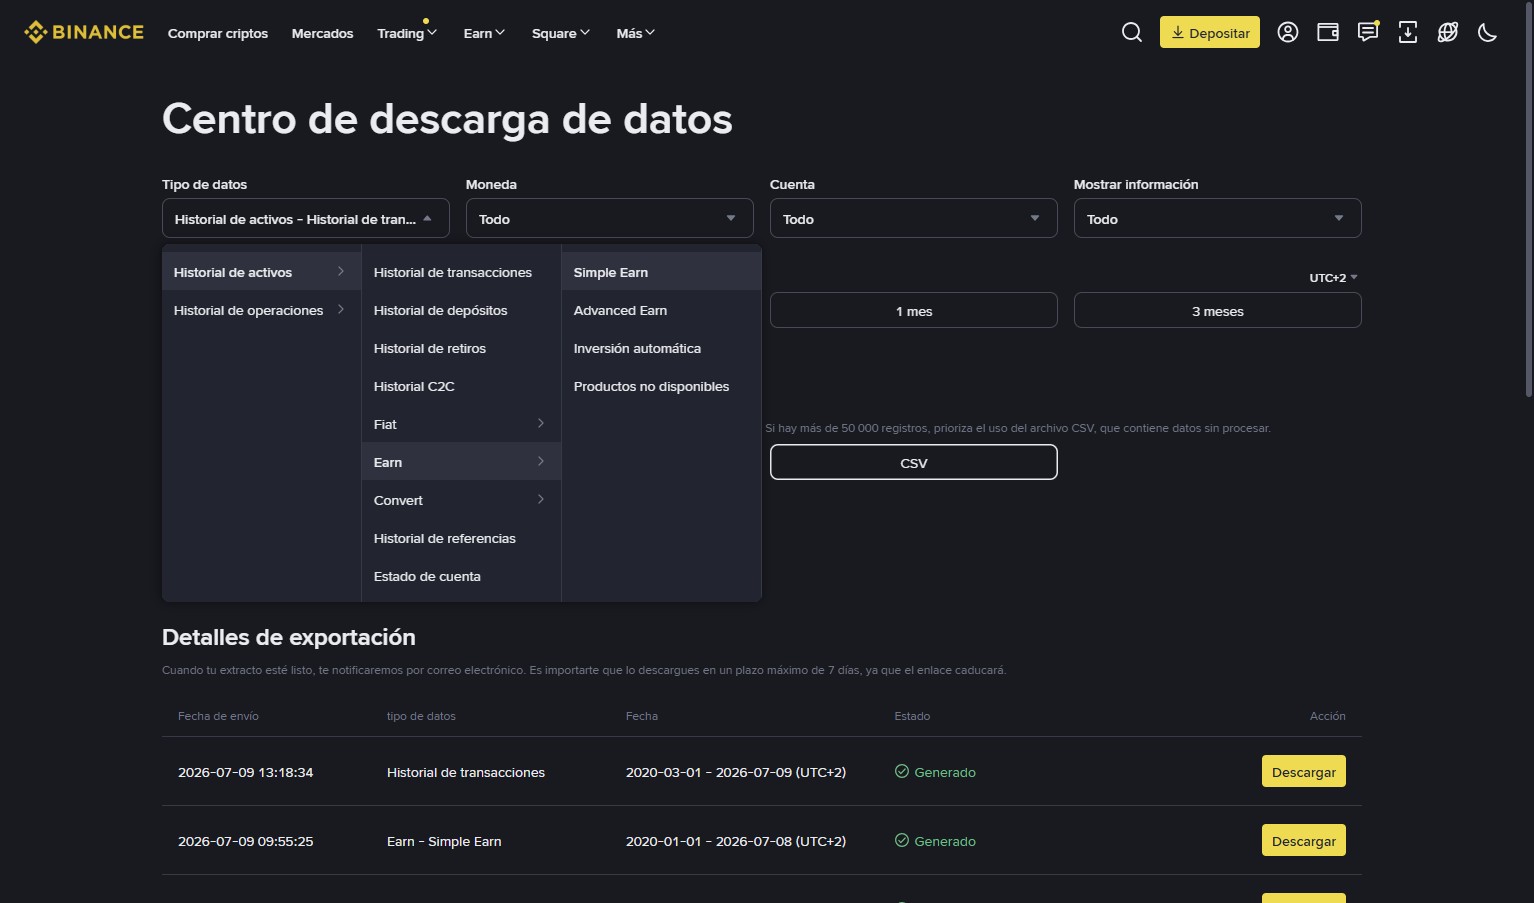
Task: Click the download app icon in header
Action: [x=1408, y=32]
